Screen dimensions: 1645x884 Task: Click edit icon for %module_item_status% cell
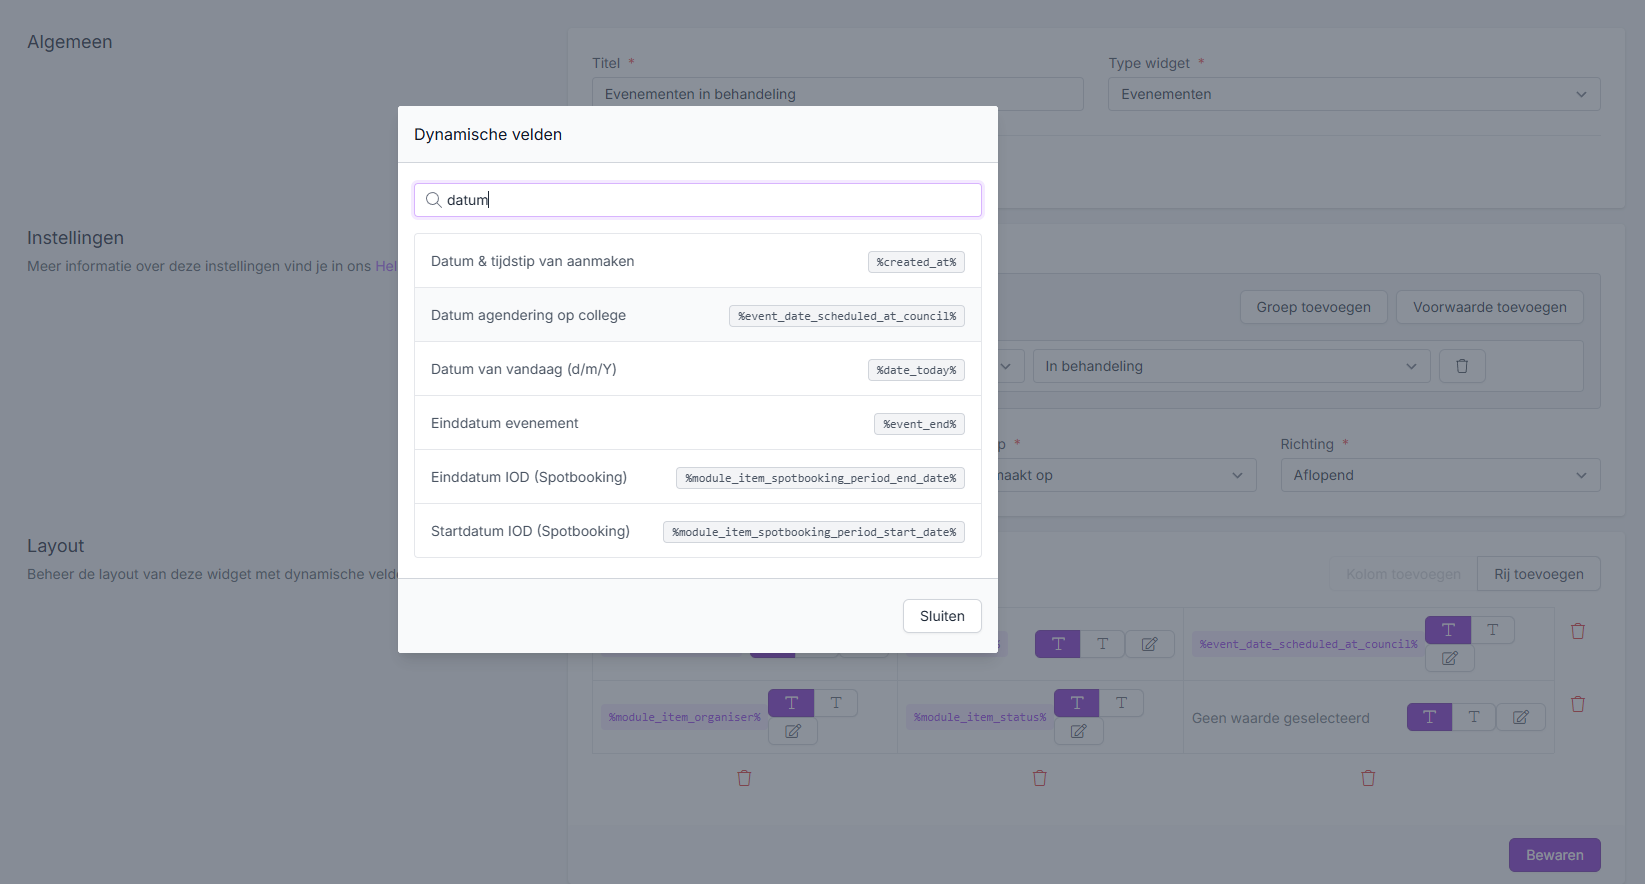[x=1078, y=731]
